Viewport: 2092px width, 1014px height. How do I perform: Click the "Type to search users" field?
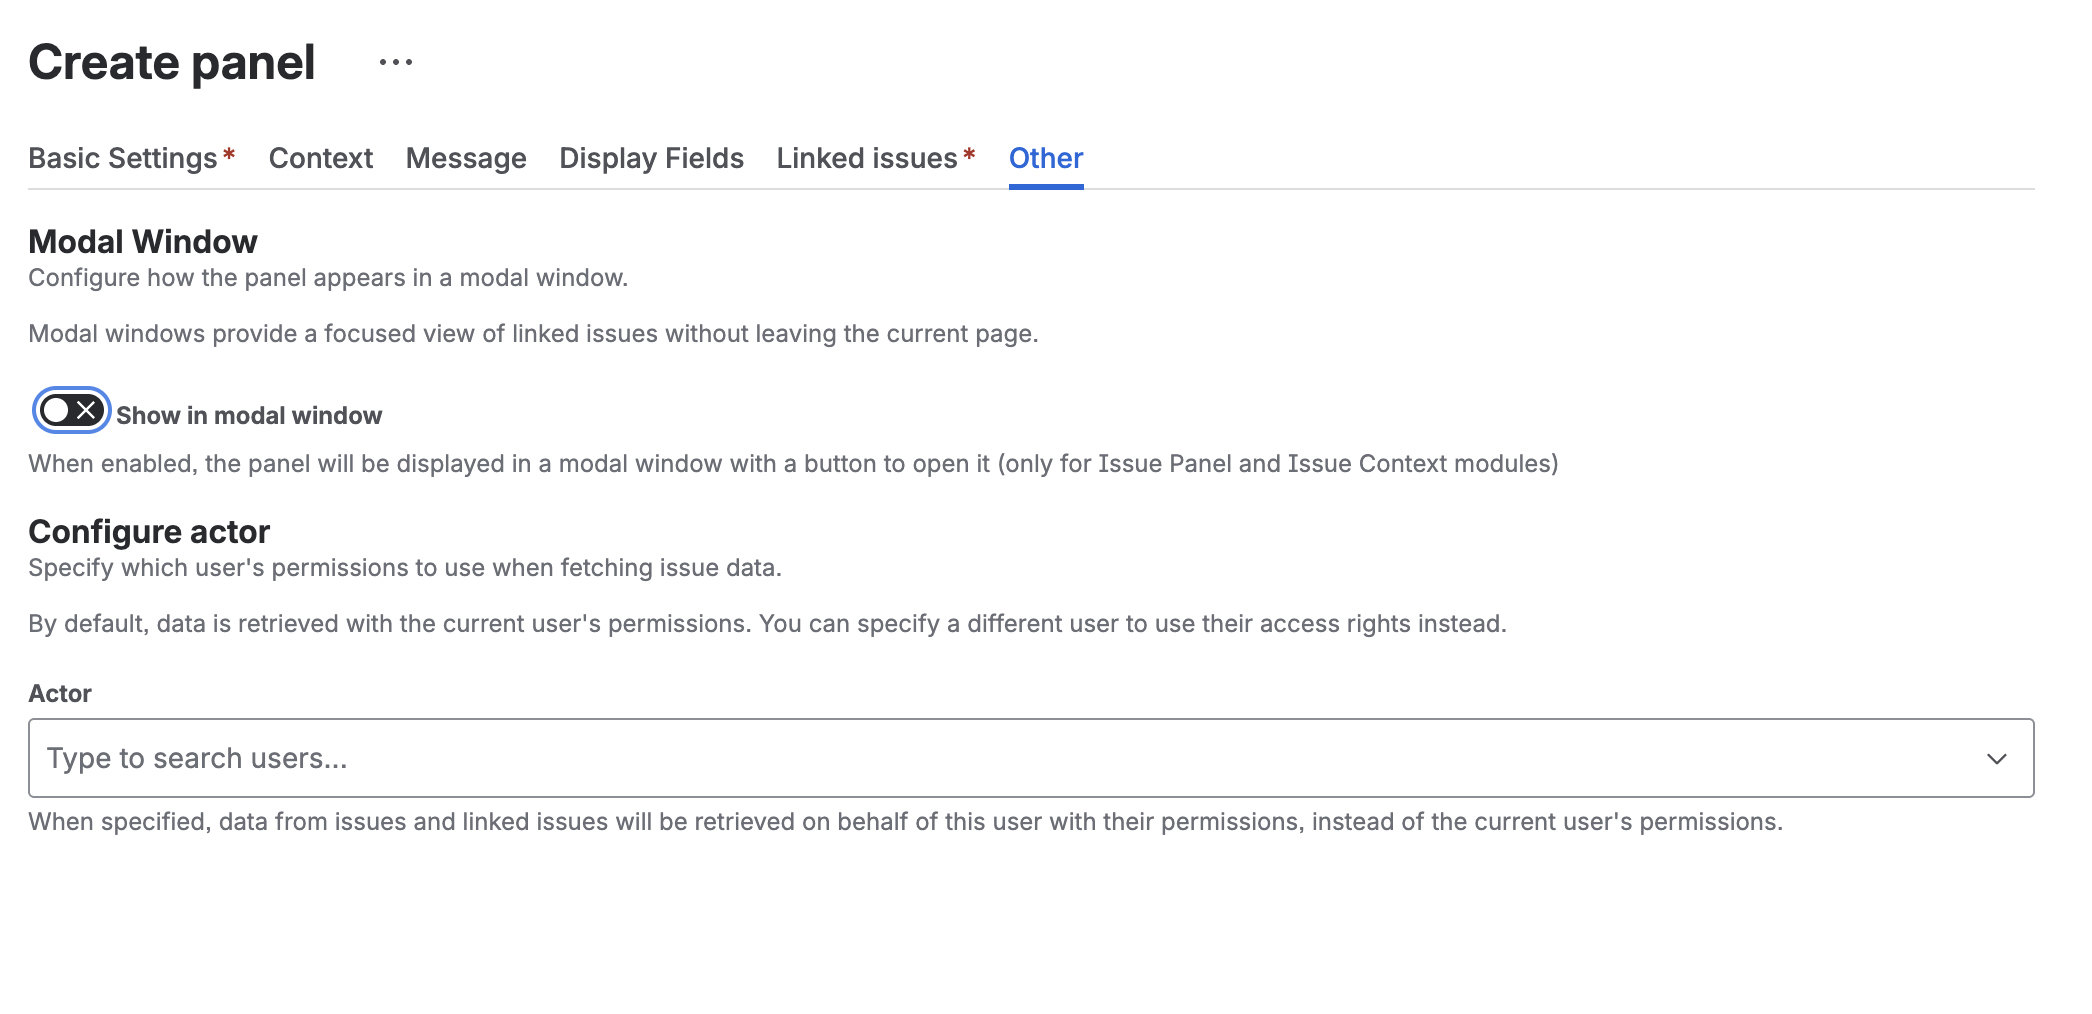(400, 757)
